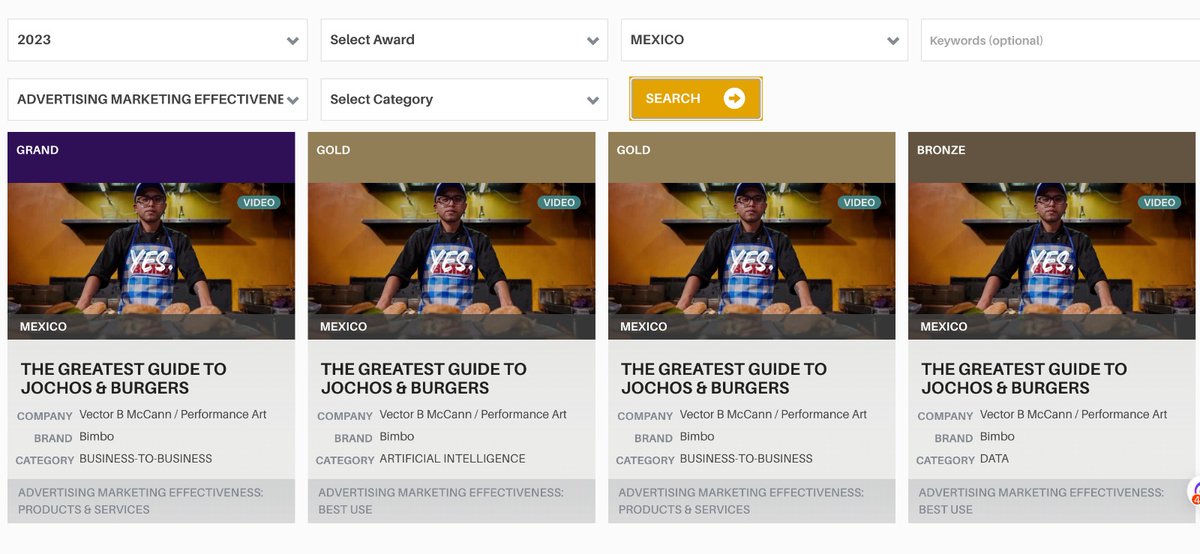Click the VIDEO badge on the GRAND card
The width and height of the screenshot is (1200, 554).
pos(259,202)
